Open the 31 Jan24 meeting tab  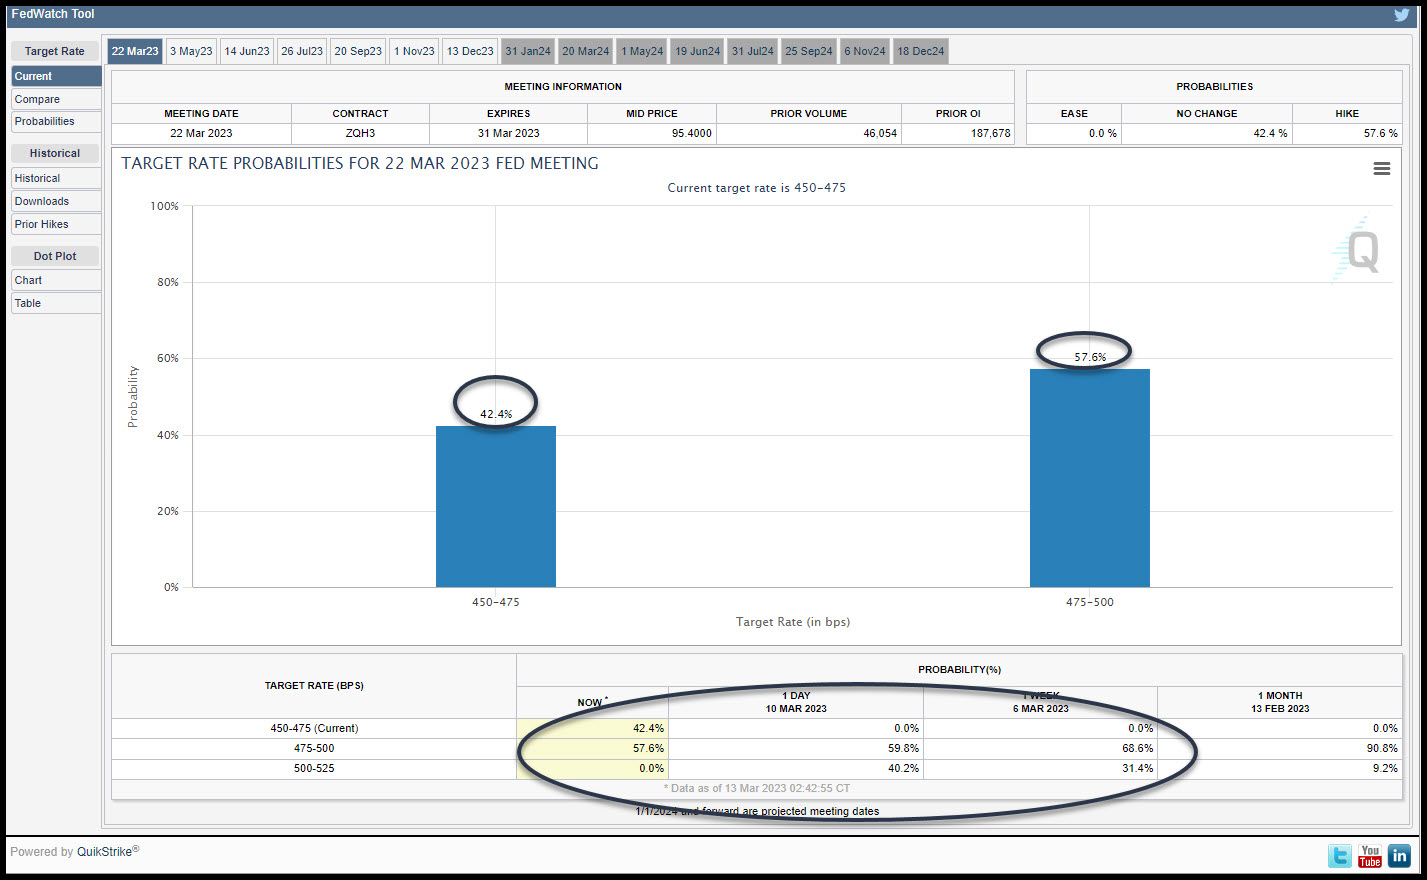pos(528,51)
